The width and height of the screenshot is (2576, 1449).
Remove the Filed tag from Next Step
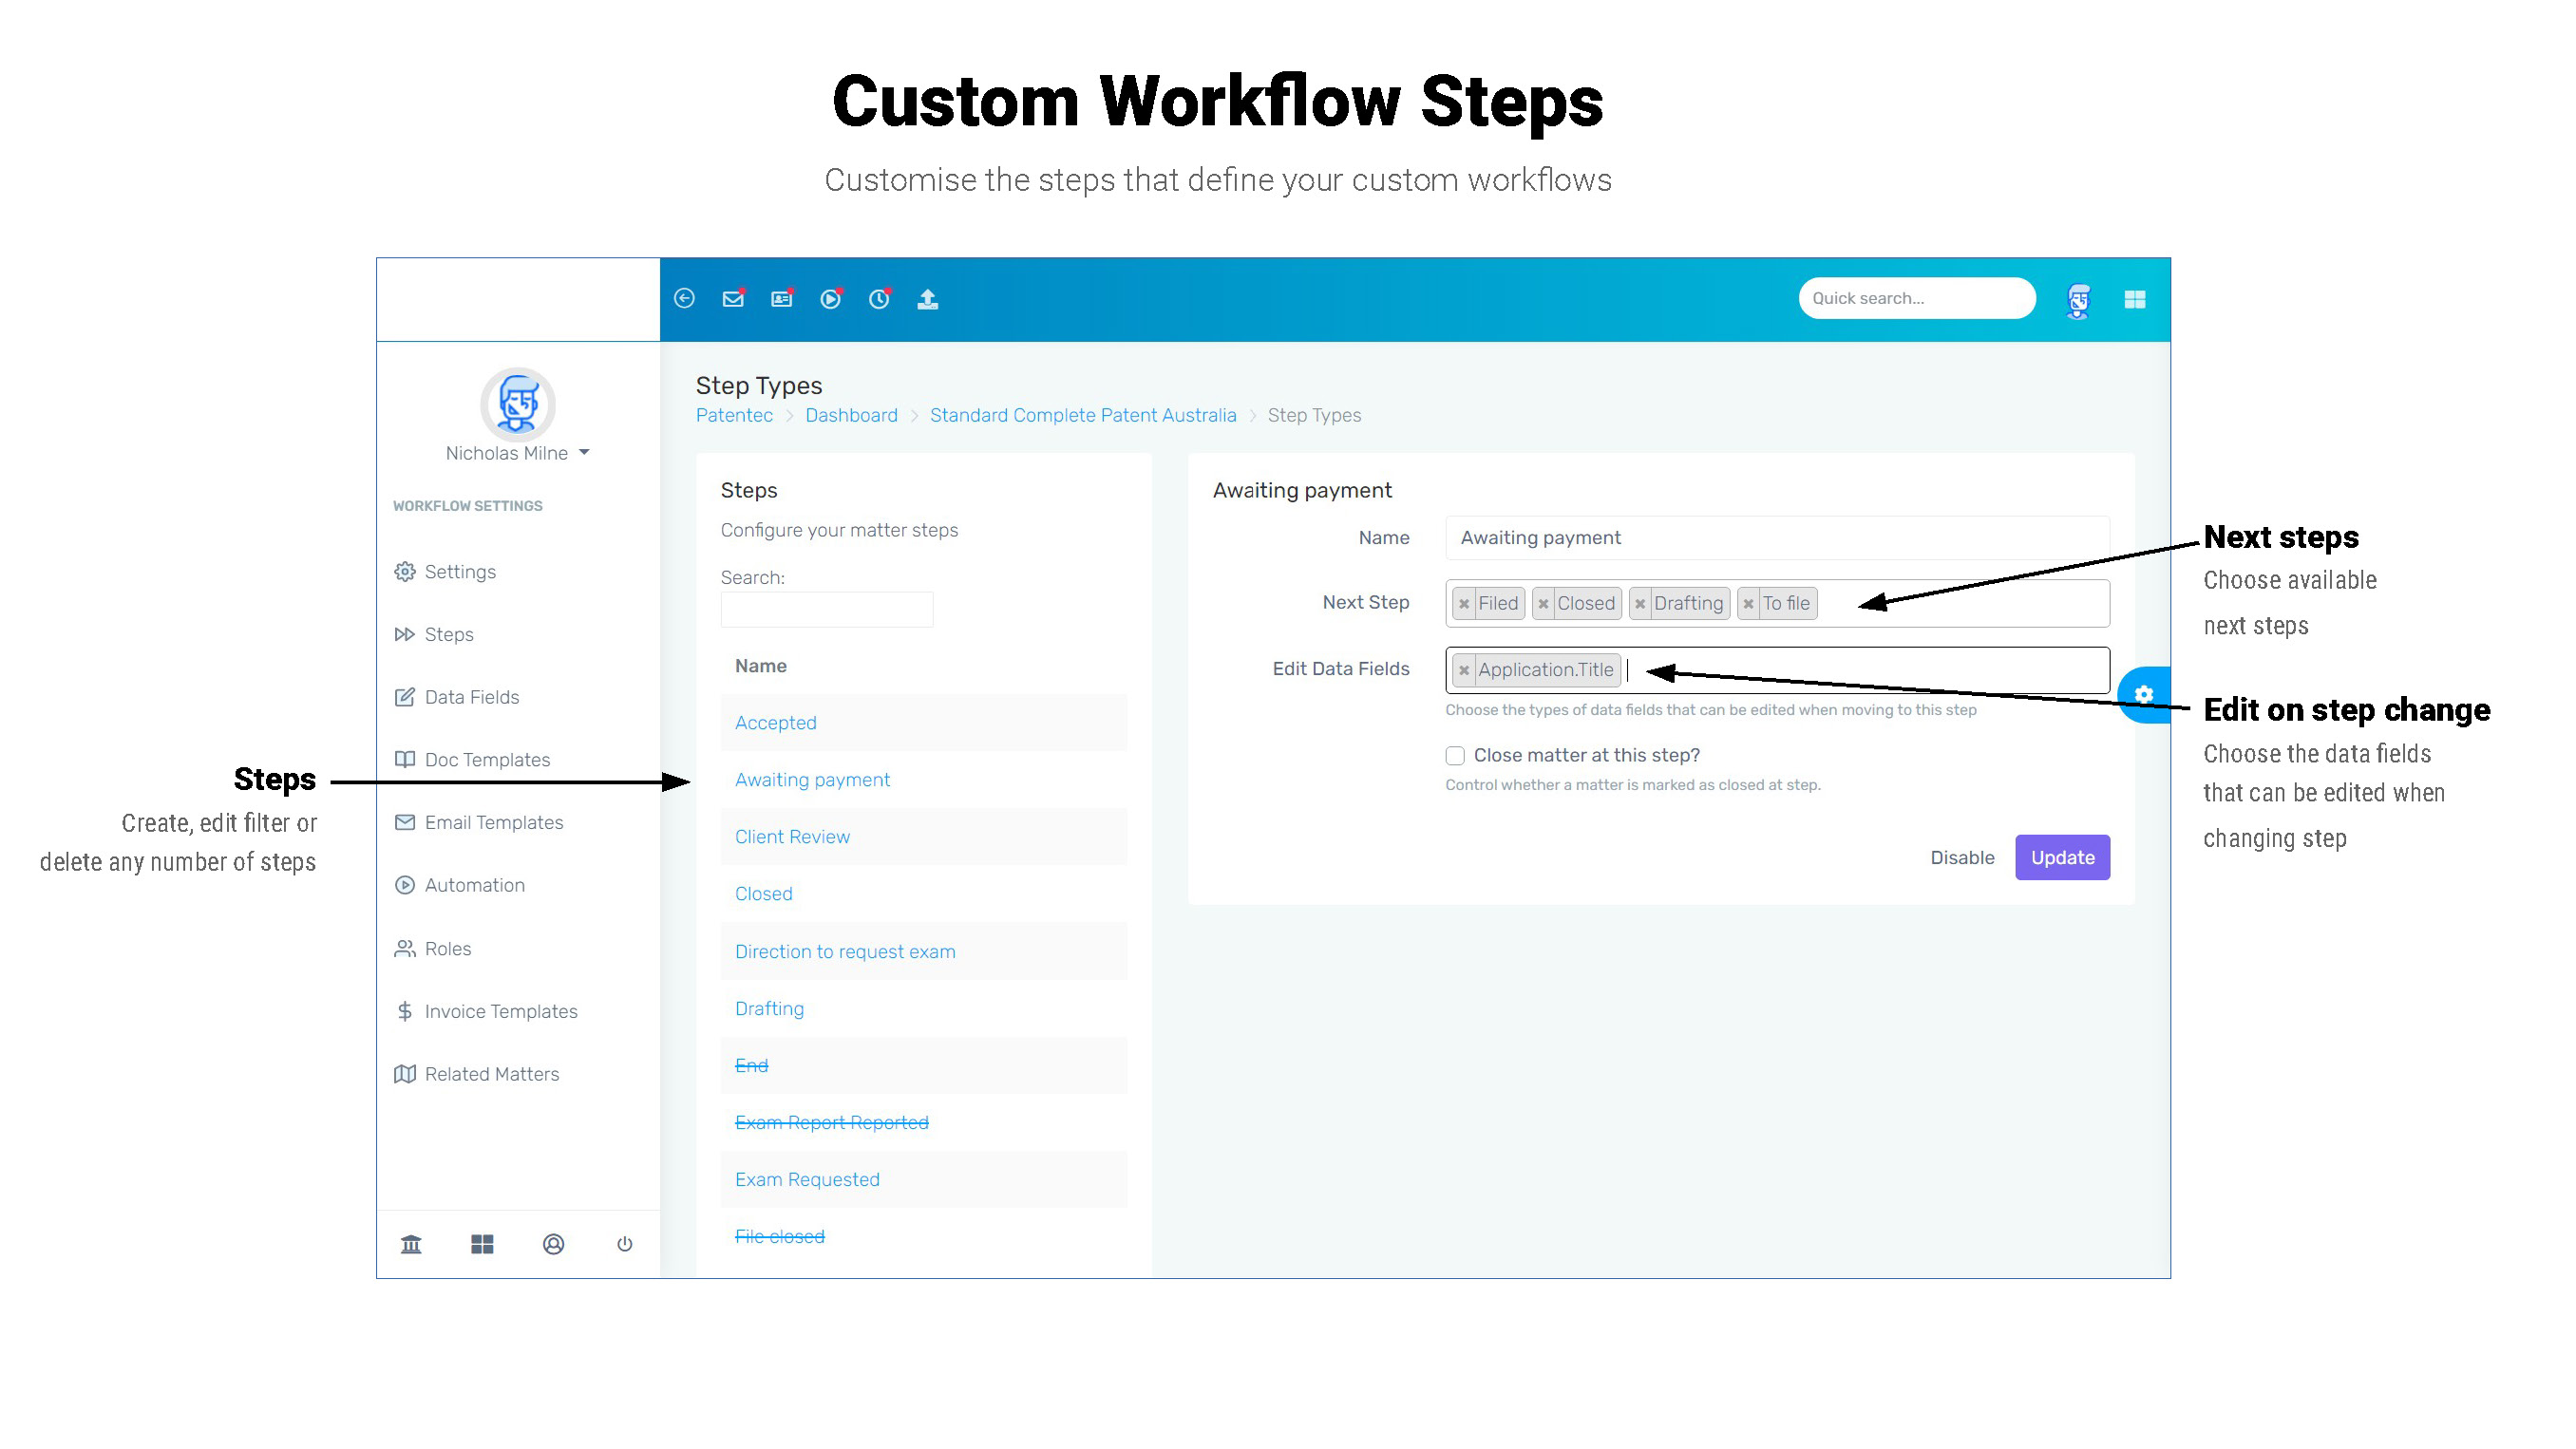[x=1464, y=603]
